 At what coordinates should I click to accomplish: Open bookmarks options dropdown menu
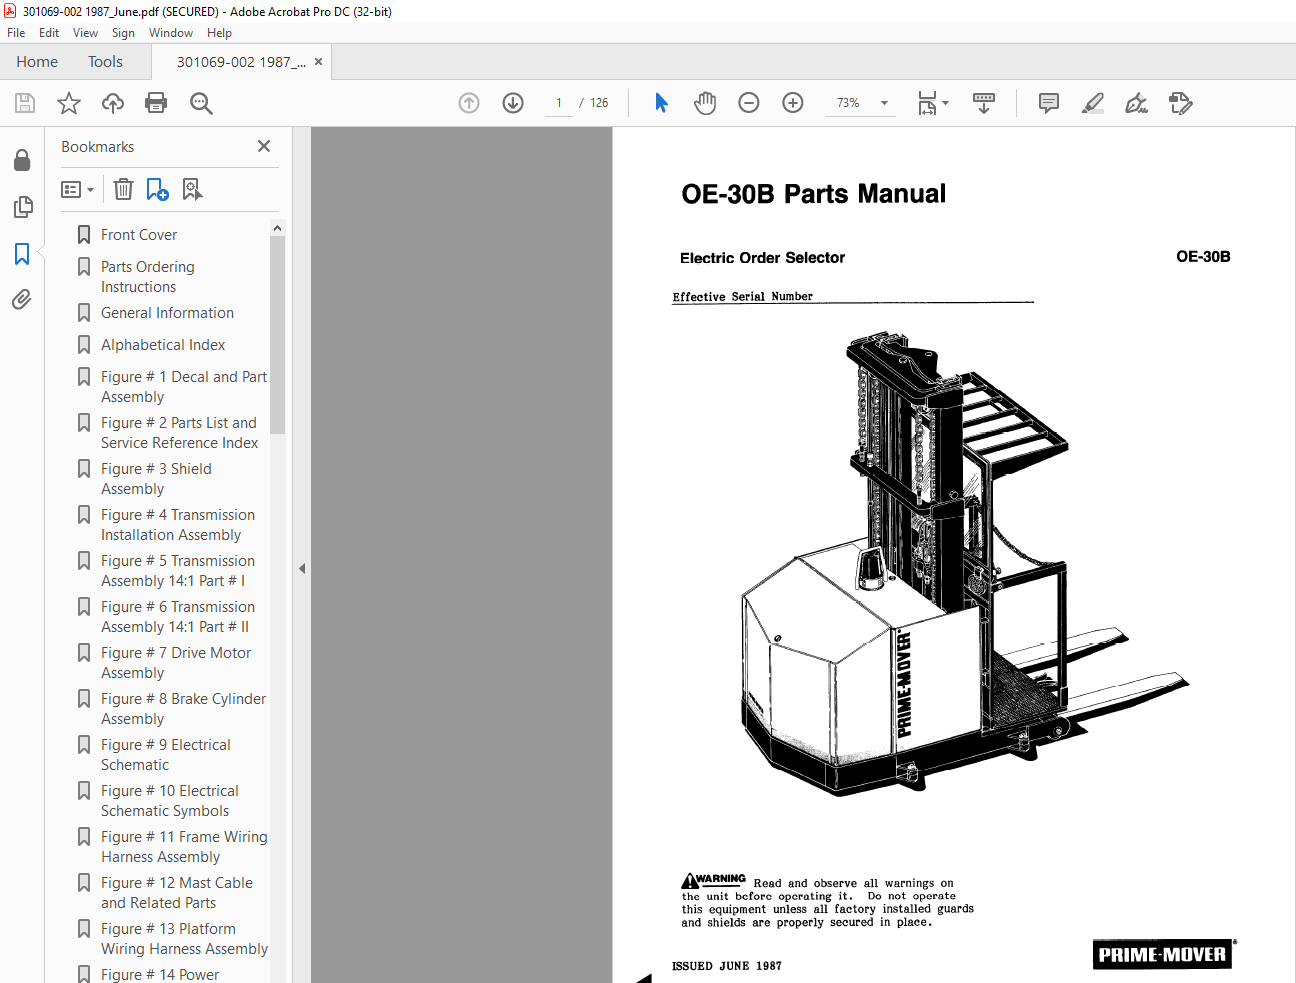(77, 189)
